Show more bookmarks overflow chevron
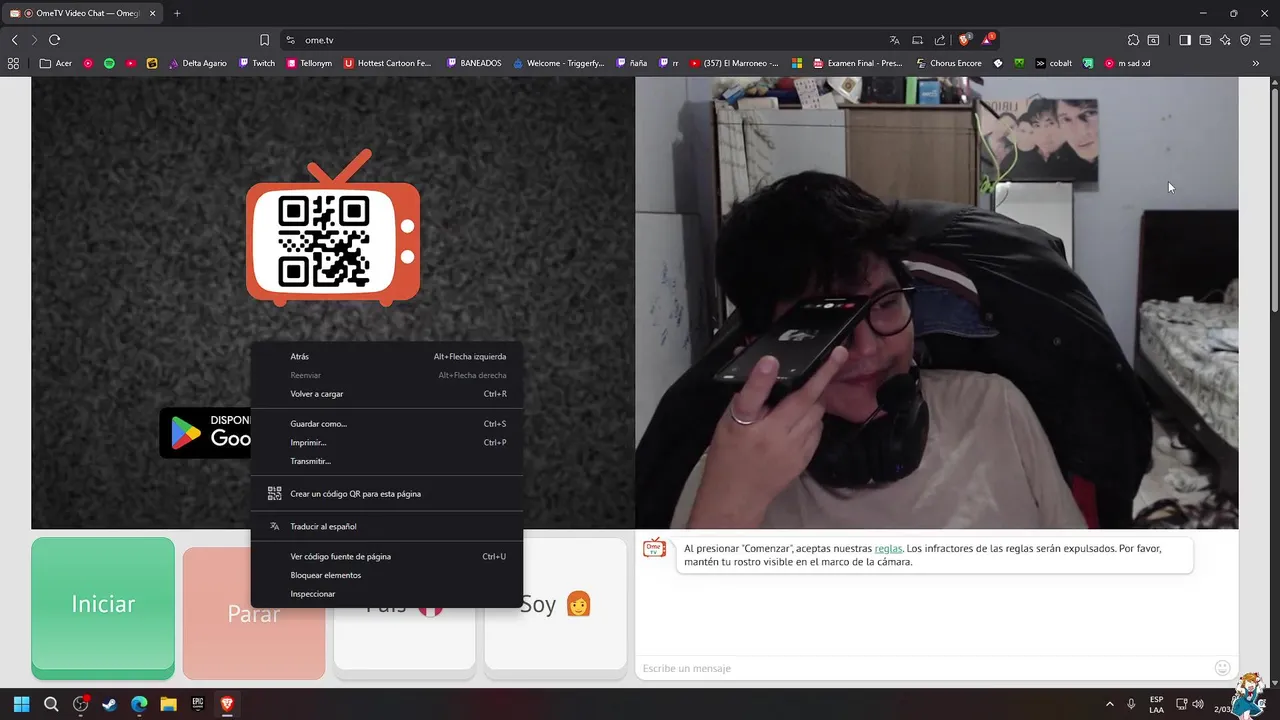The width and height of the screenshot is (1280, 720). click(x=1256, y=63)
